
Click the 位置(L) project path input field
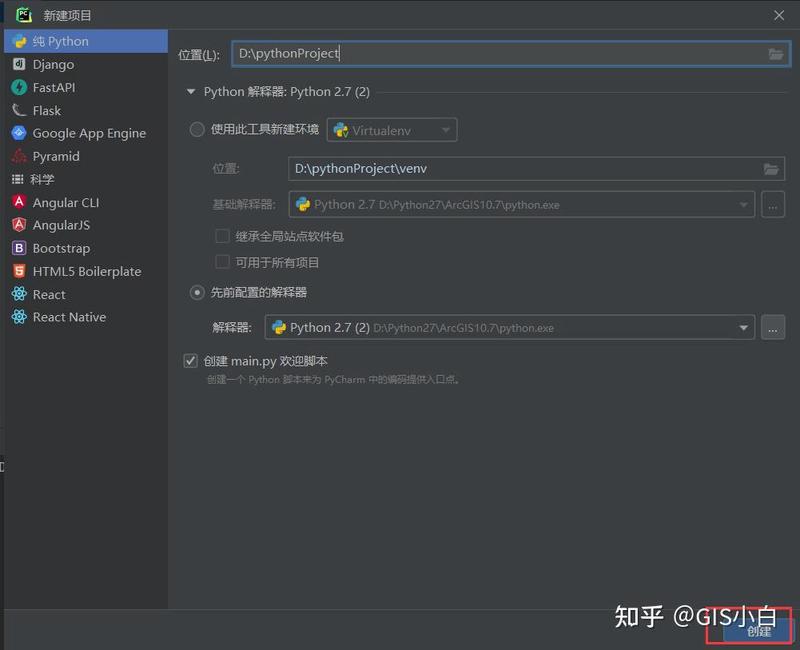click(x=511, y=54)
